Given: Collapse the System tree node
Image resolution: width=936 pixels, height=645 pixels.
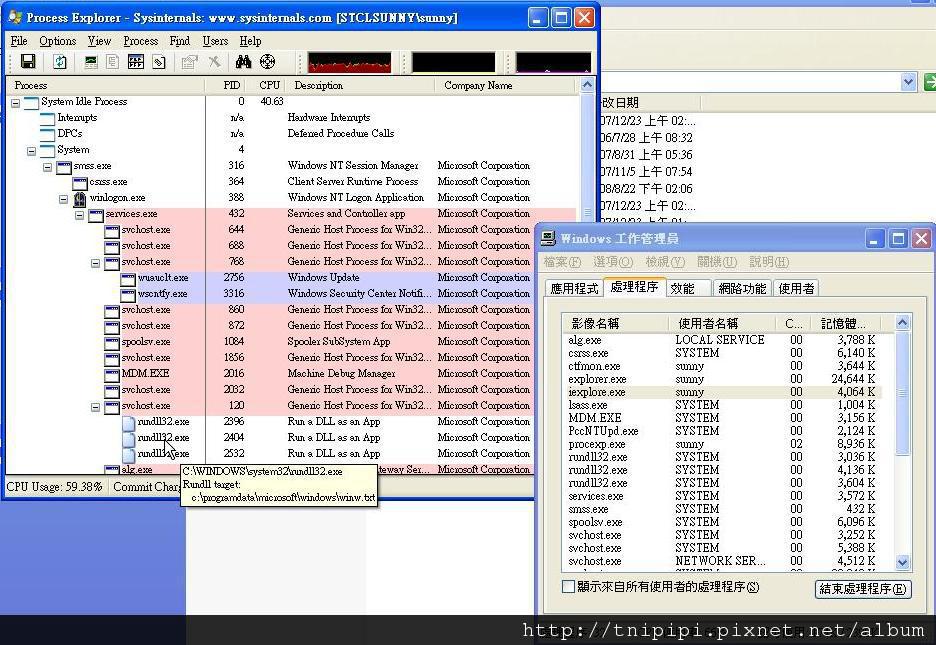Looking at the screenshot, I should (32, 151).
